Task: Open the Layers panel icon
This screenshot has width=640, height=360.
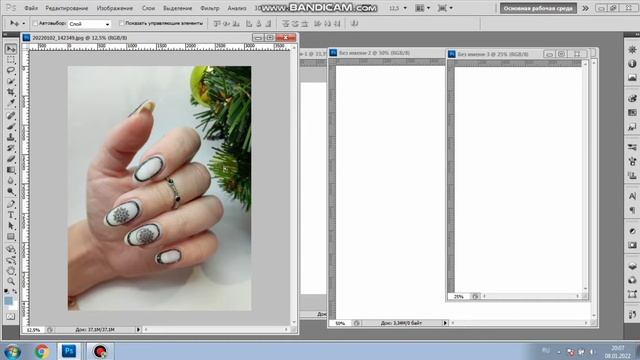Action: (x=632, y=267)
